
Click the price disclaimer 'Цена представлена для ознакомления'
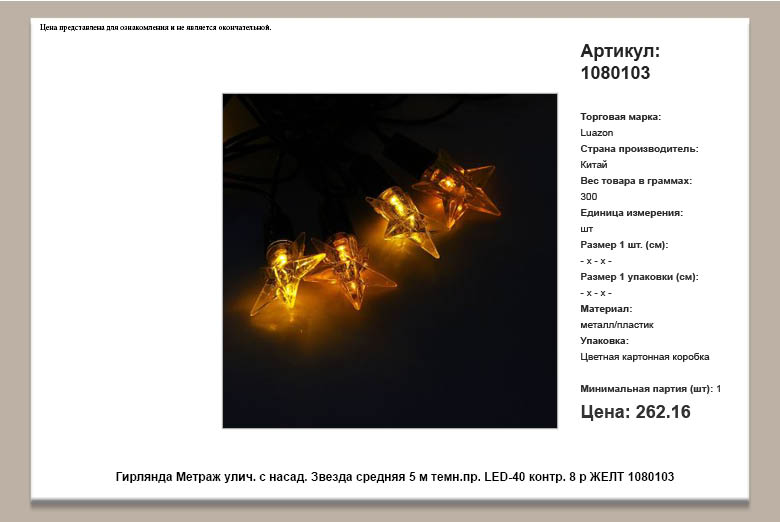click(156, 27)
